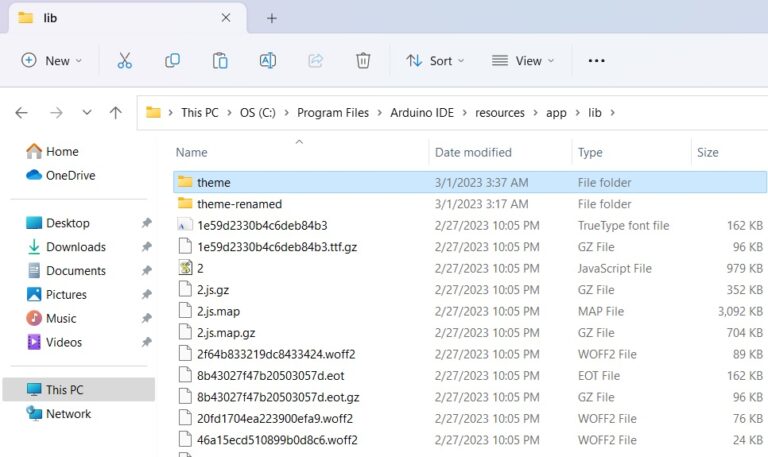Click Program Files in the breadcrumb

coord(333,113)
